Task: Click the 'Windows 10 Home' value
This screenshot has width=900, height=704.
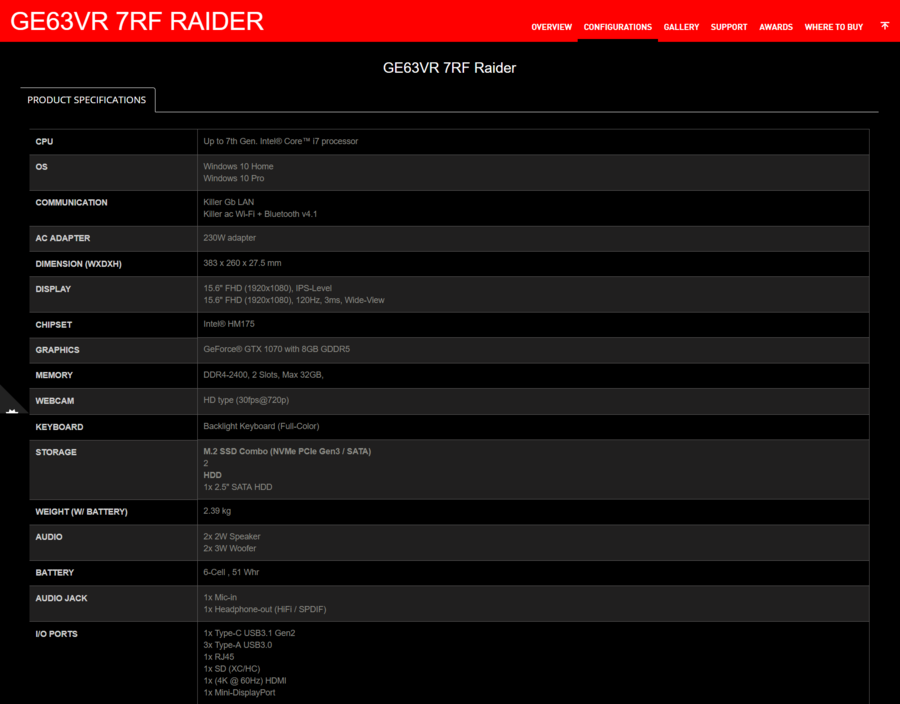Action: (238, 166)
